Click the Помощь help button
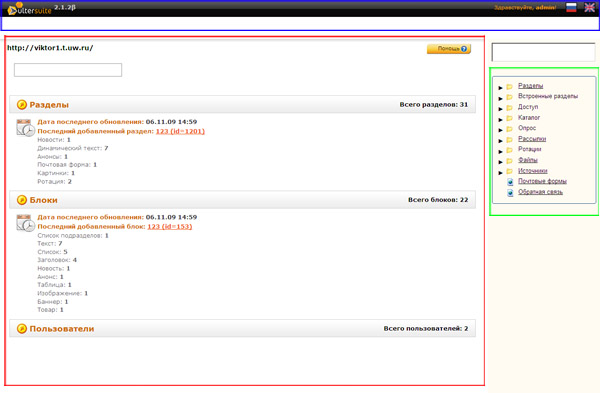The image size is (600, 393). 449,49
